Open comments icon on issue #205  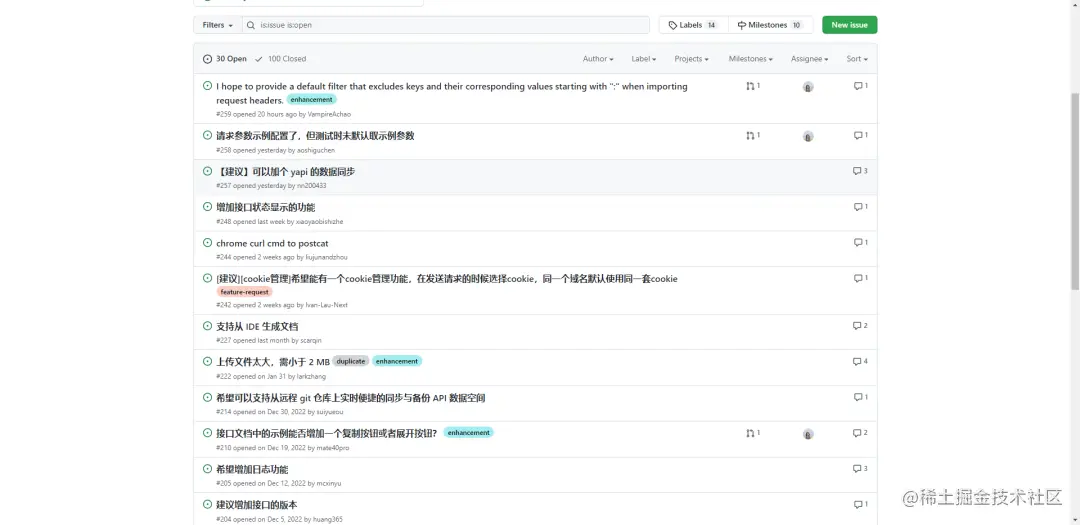[x=860, y=469]
